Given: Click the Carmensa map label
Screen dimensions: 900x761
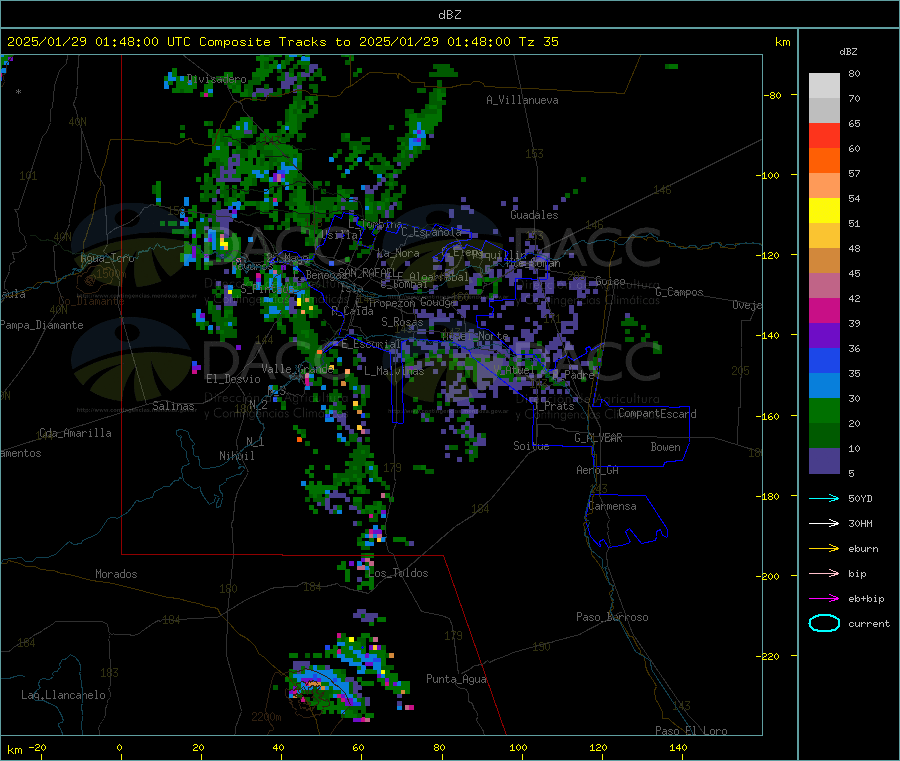Looking at the screenshot, I should (x=612, y=506).
